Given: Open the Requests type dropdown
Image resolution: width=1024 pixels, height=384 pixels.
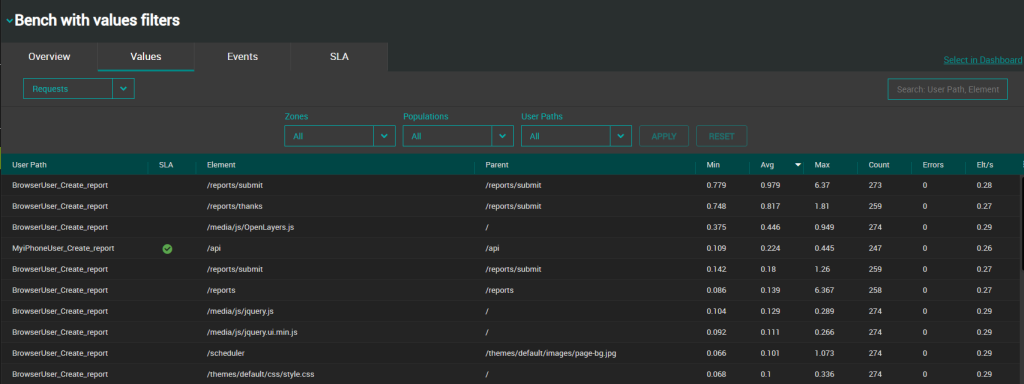Looking at the screenshot, I should pyautogui.click(x=78, y=89).
